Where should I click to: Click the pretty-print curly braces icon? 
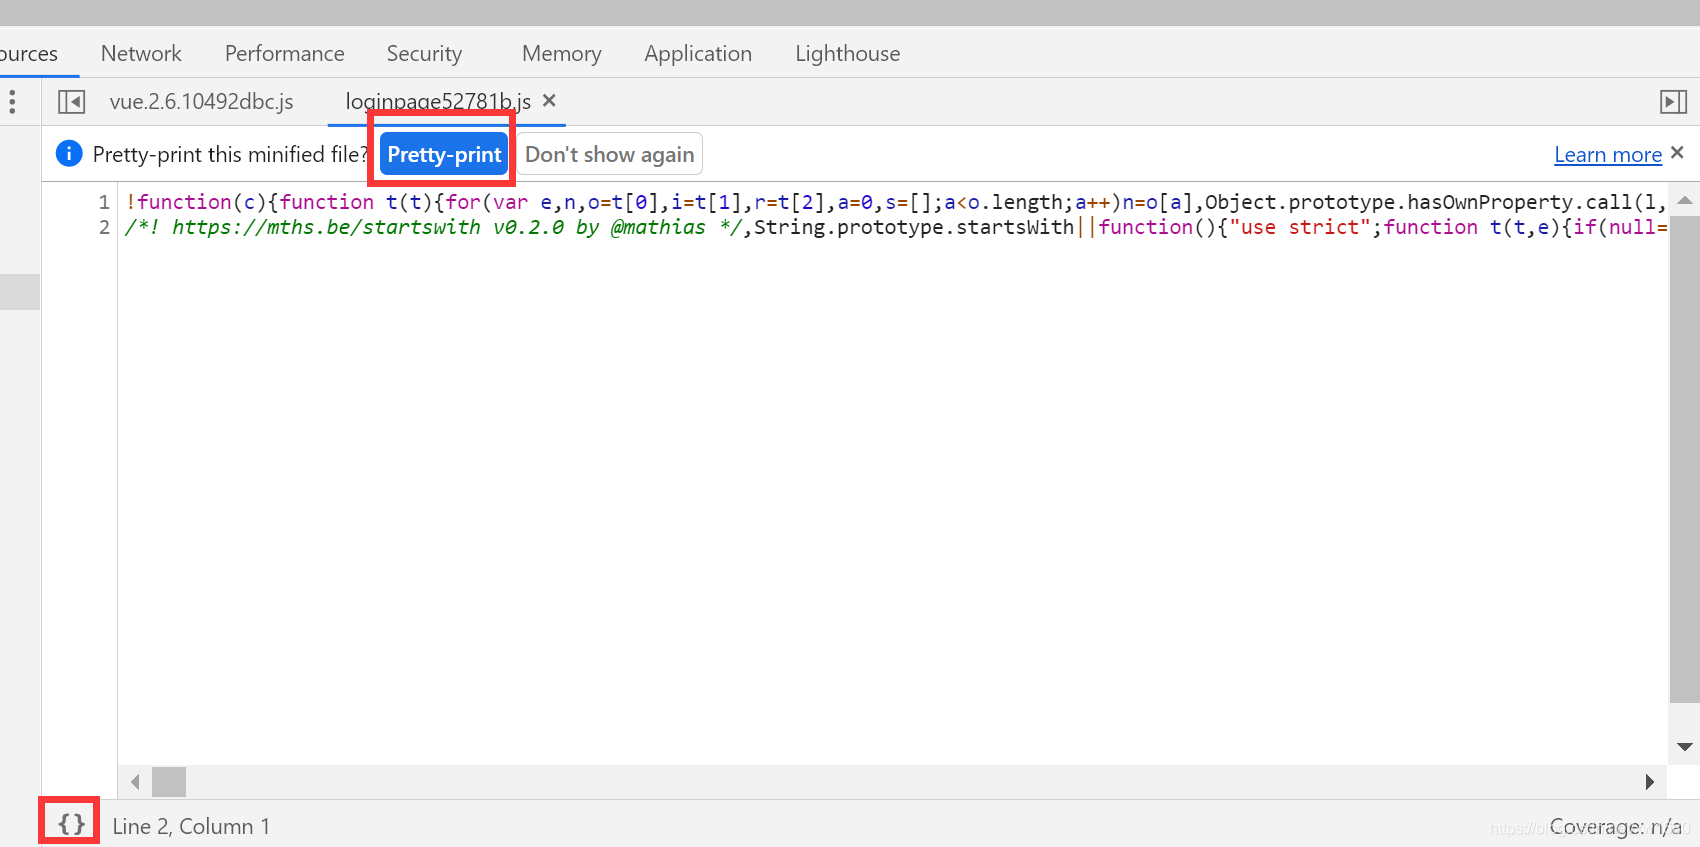[x=71, y=824]
